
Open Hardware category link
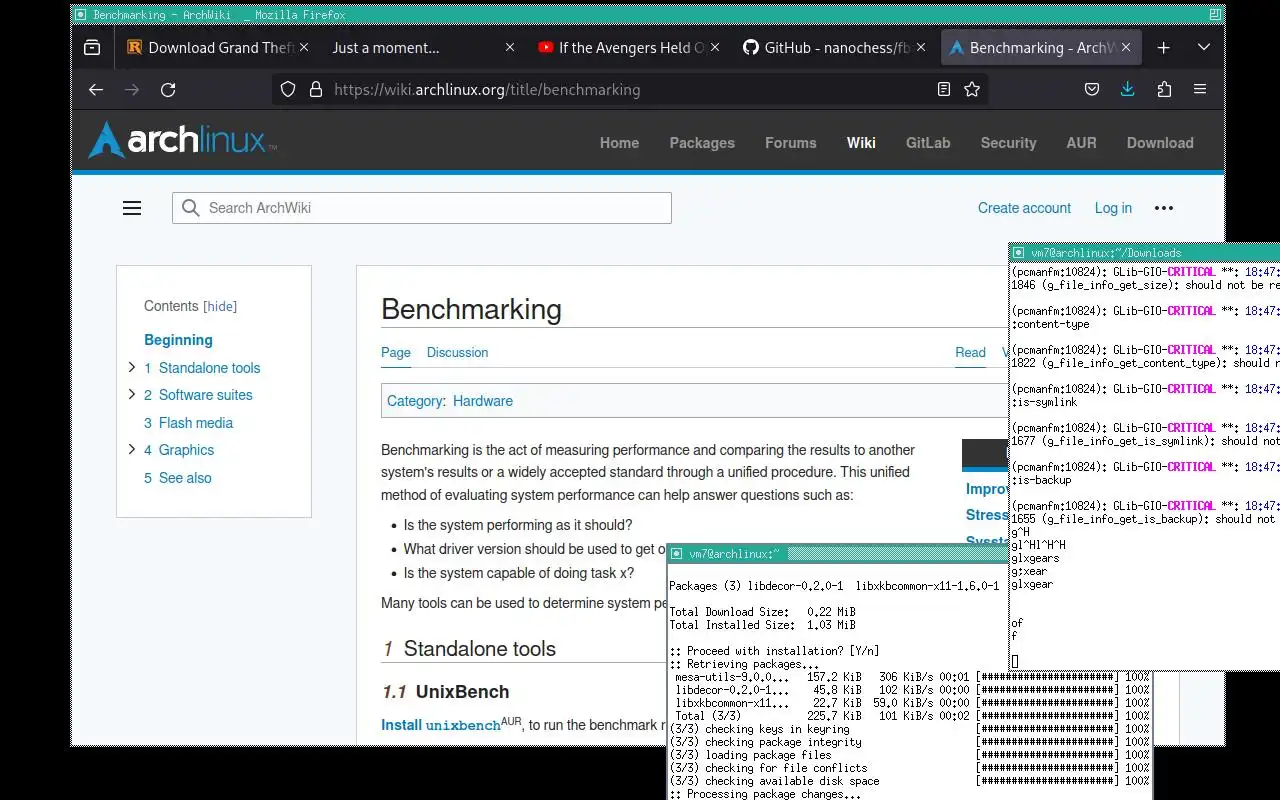483,401
